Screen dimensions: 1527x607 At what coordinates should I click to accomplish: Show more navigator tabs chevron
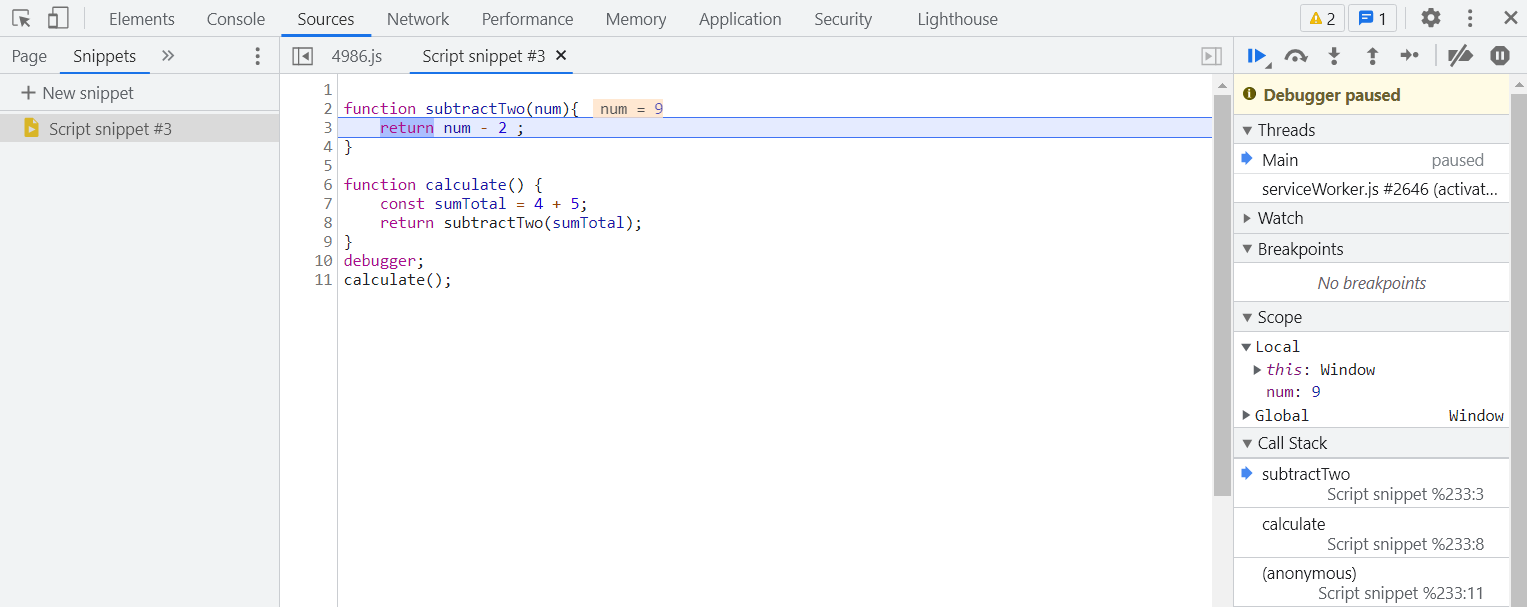[168, 56]
